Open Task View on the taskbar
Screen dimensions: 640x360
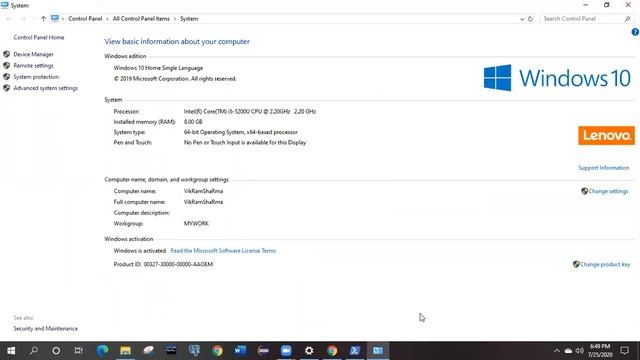click(x=79, y=351)
